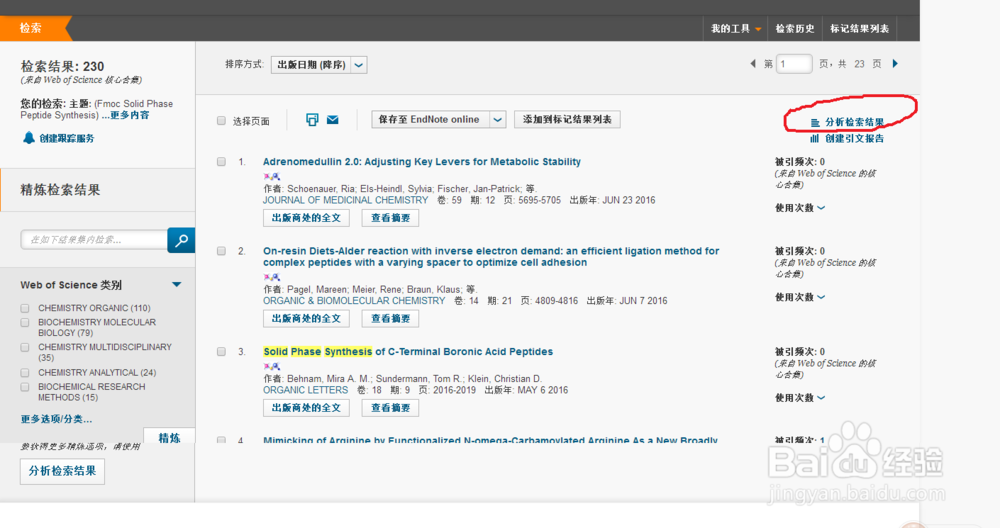This screenshot has height=528, width=1000.
Task: Click the bell icon for creating alert
Action: 29,138
